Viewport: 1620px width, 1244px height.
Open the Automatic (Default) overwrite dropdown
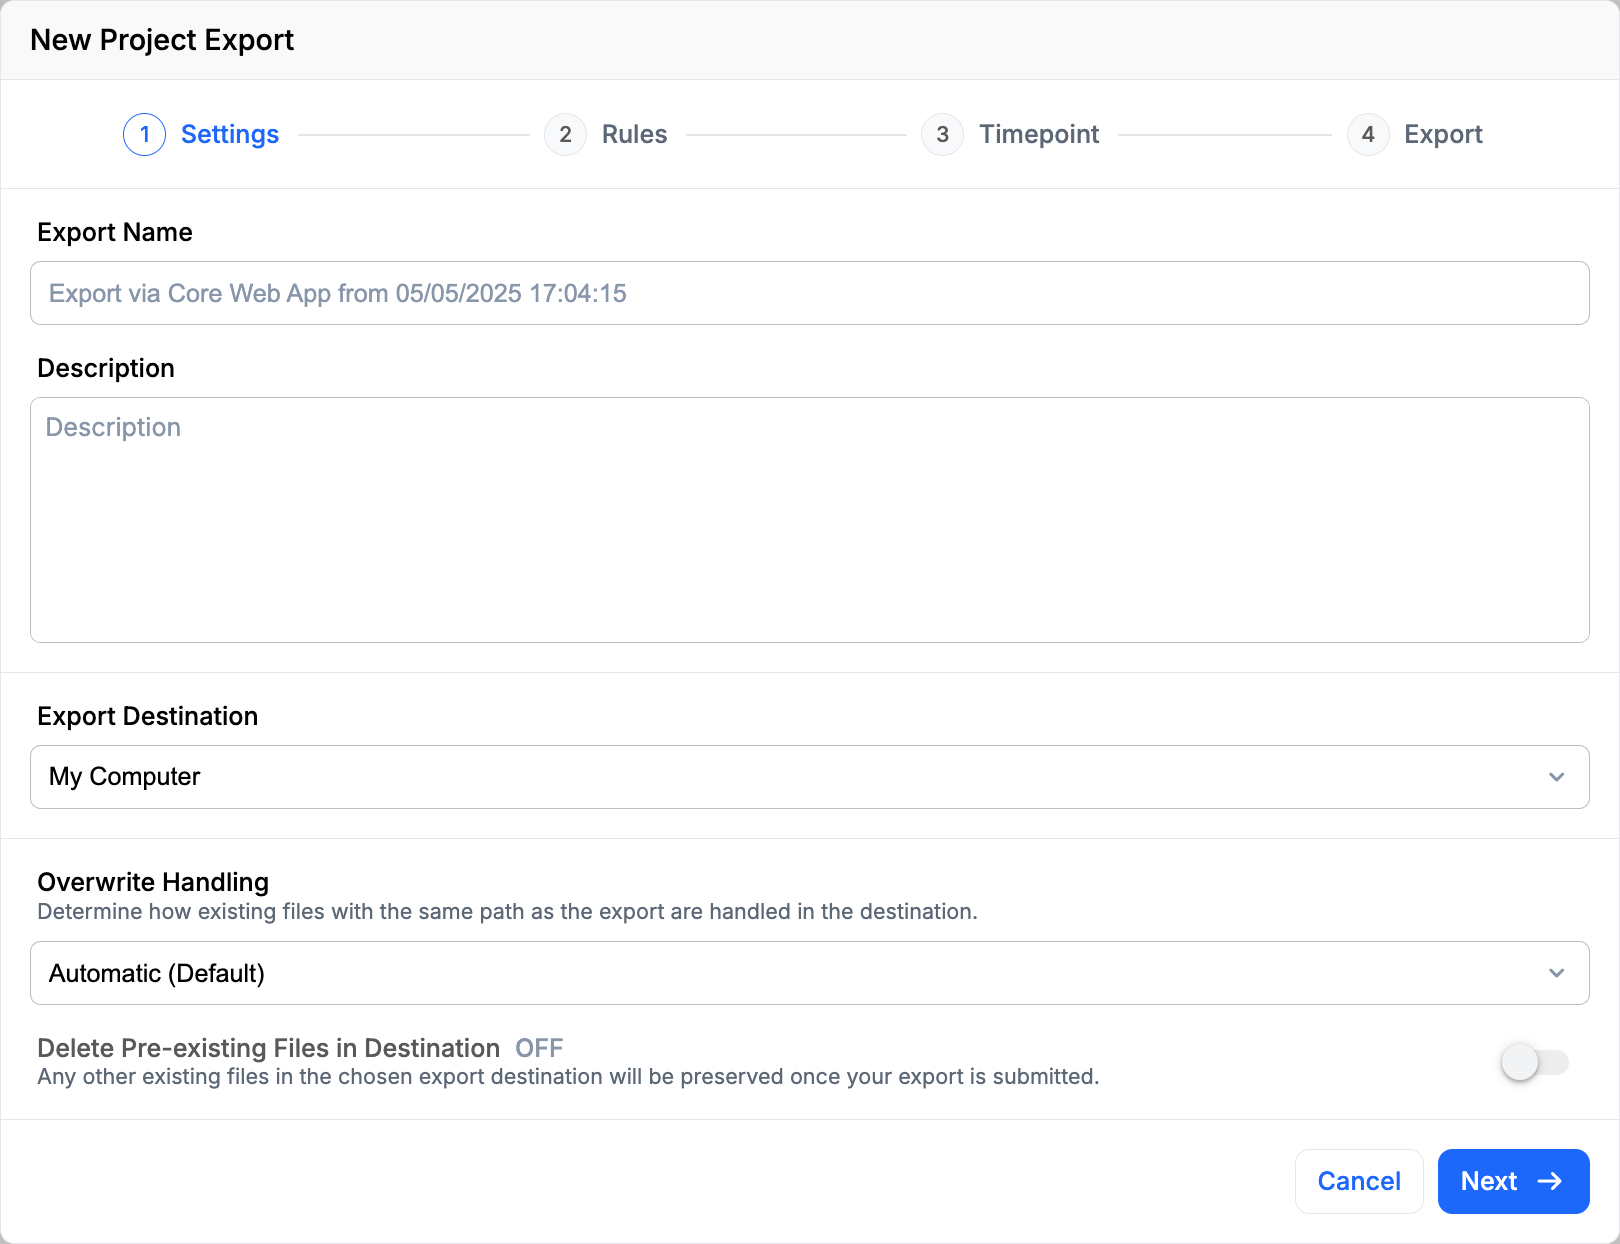[x=810, y=973]
